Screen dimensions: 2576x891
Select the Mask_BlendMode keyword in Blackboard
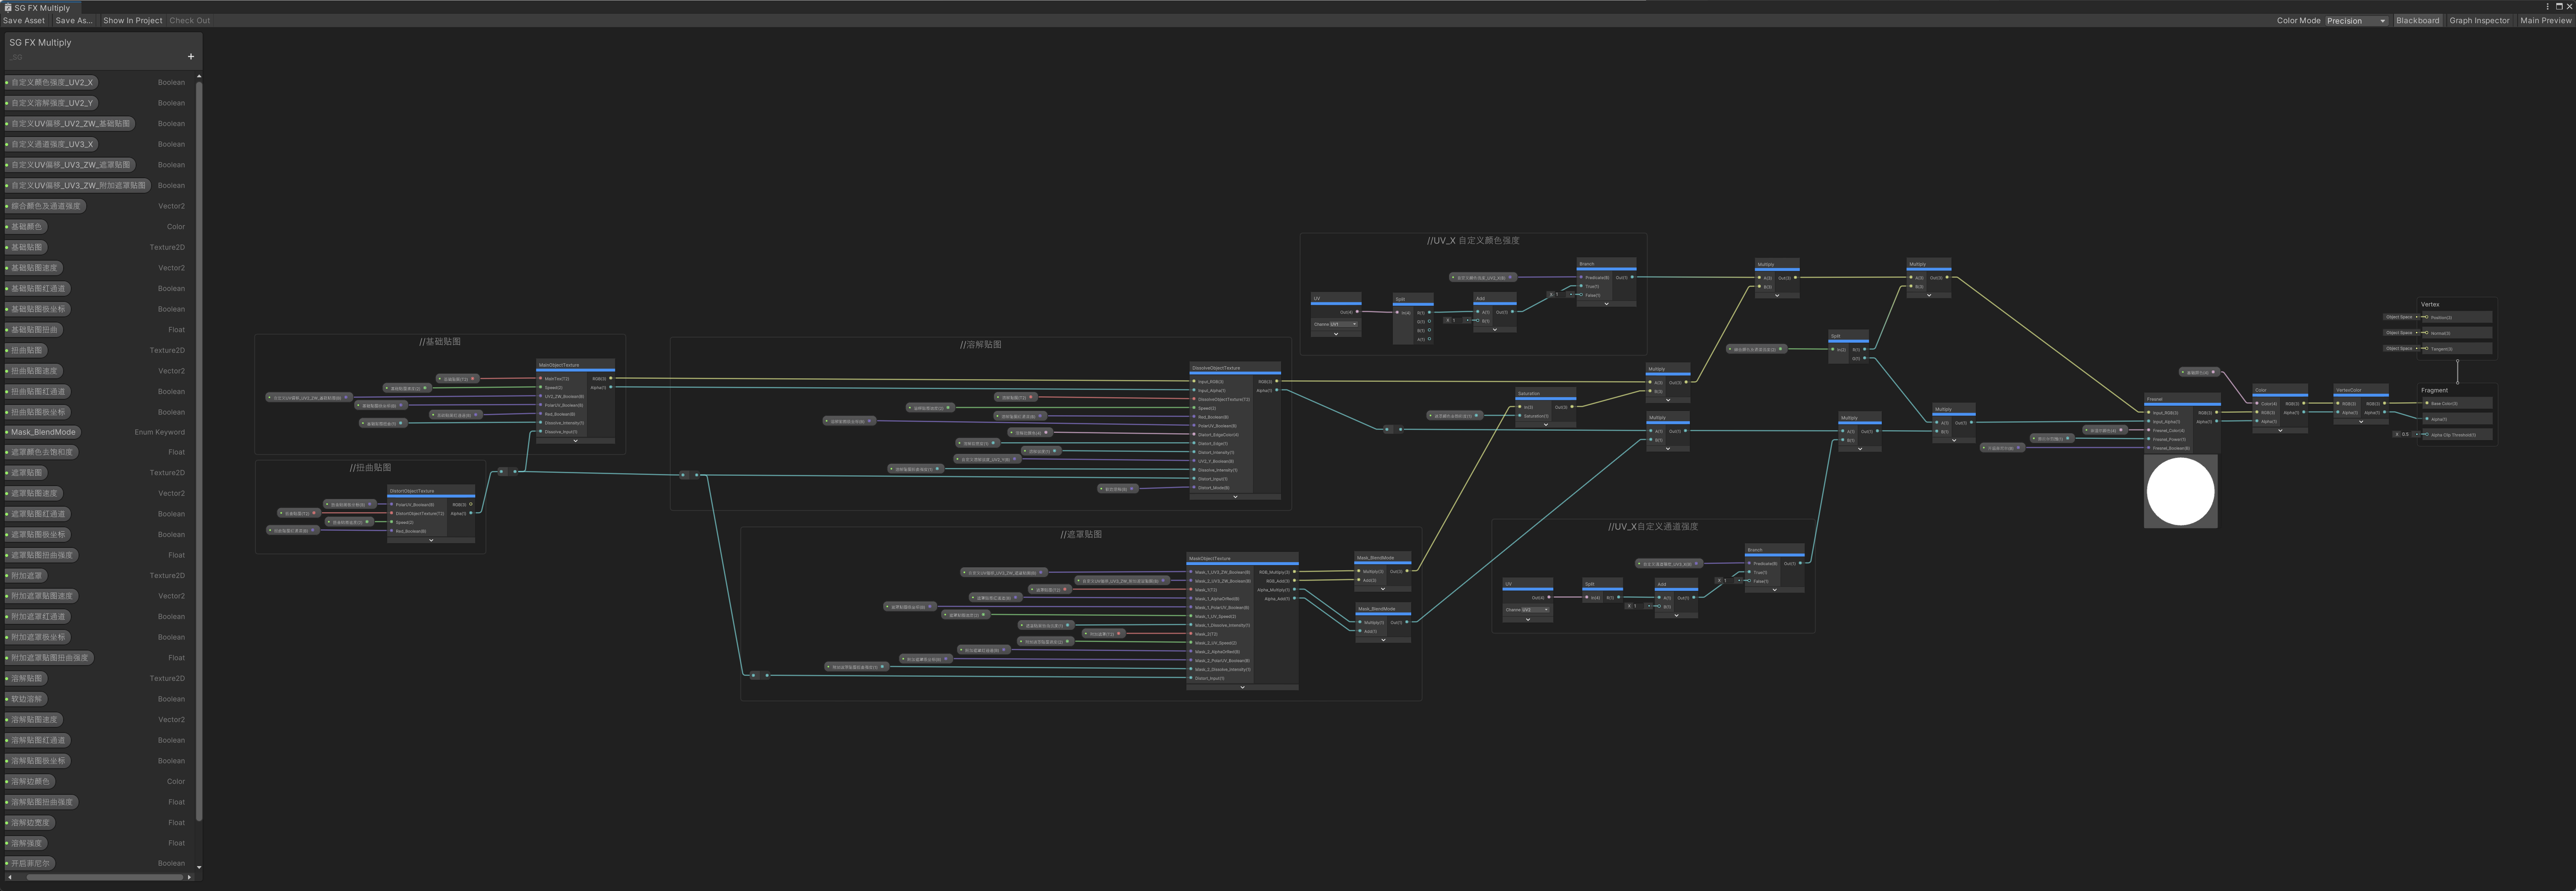tap(43, 432)
